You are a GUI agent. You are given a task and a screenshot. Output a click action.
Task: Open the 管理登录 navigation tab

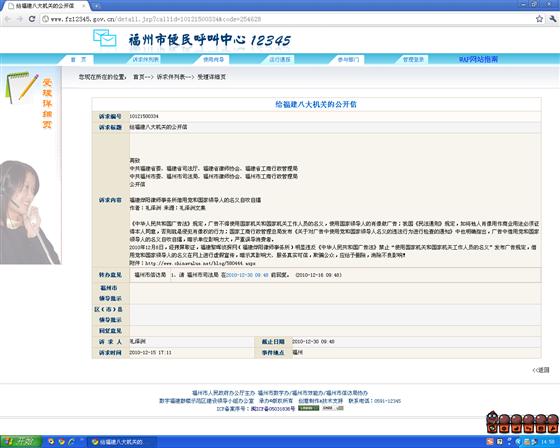pyautogui.click(x=413, y=59)
